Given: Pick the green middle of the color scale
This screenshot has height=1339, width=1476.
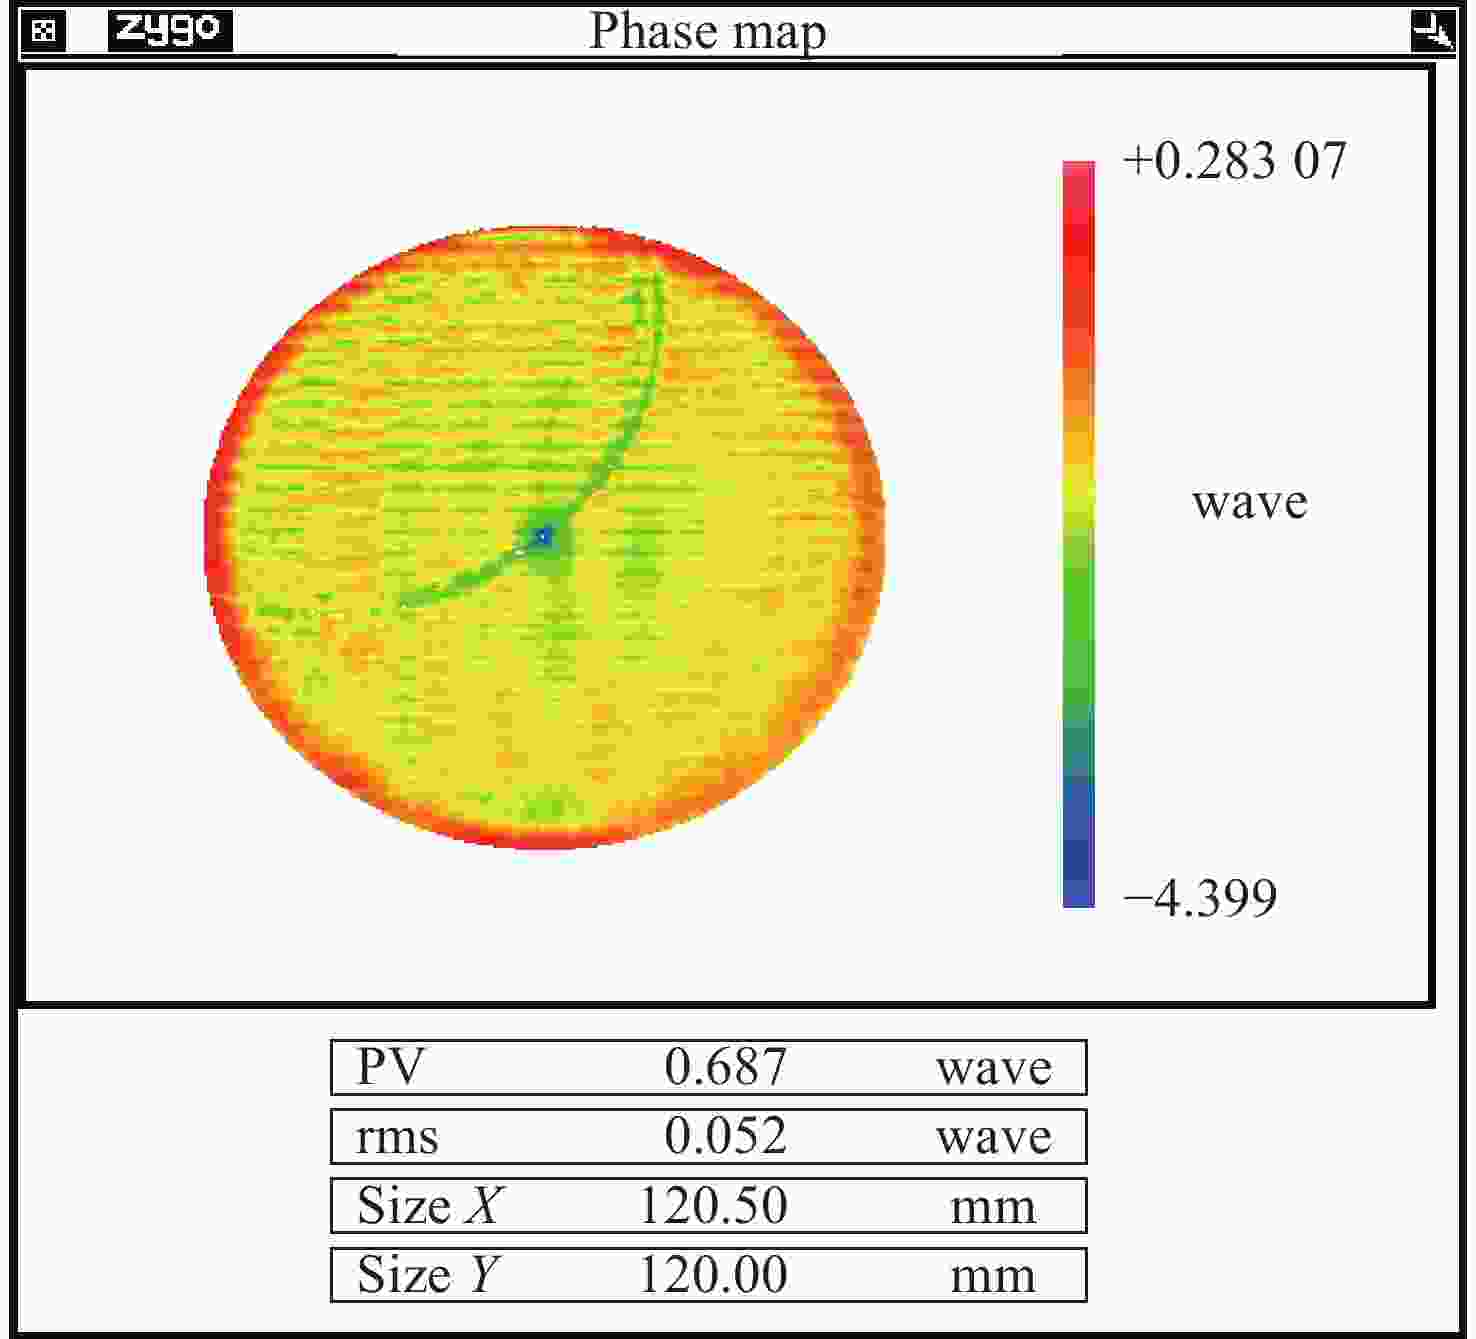Looking at the screenshot, I should point(1078,620).
